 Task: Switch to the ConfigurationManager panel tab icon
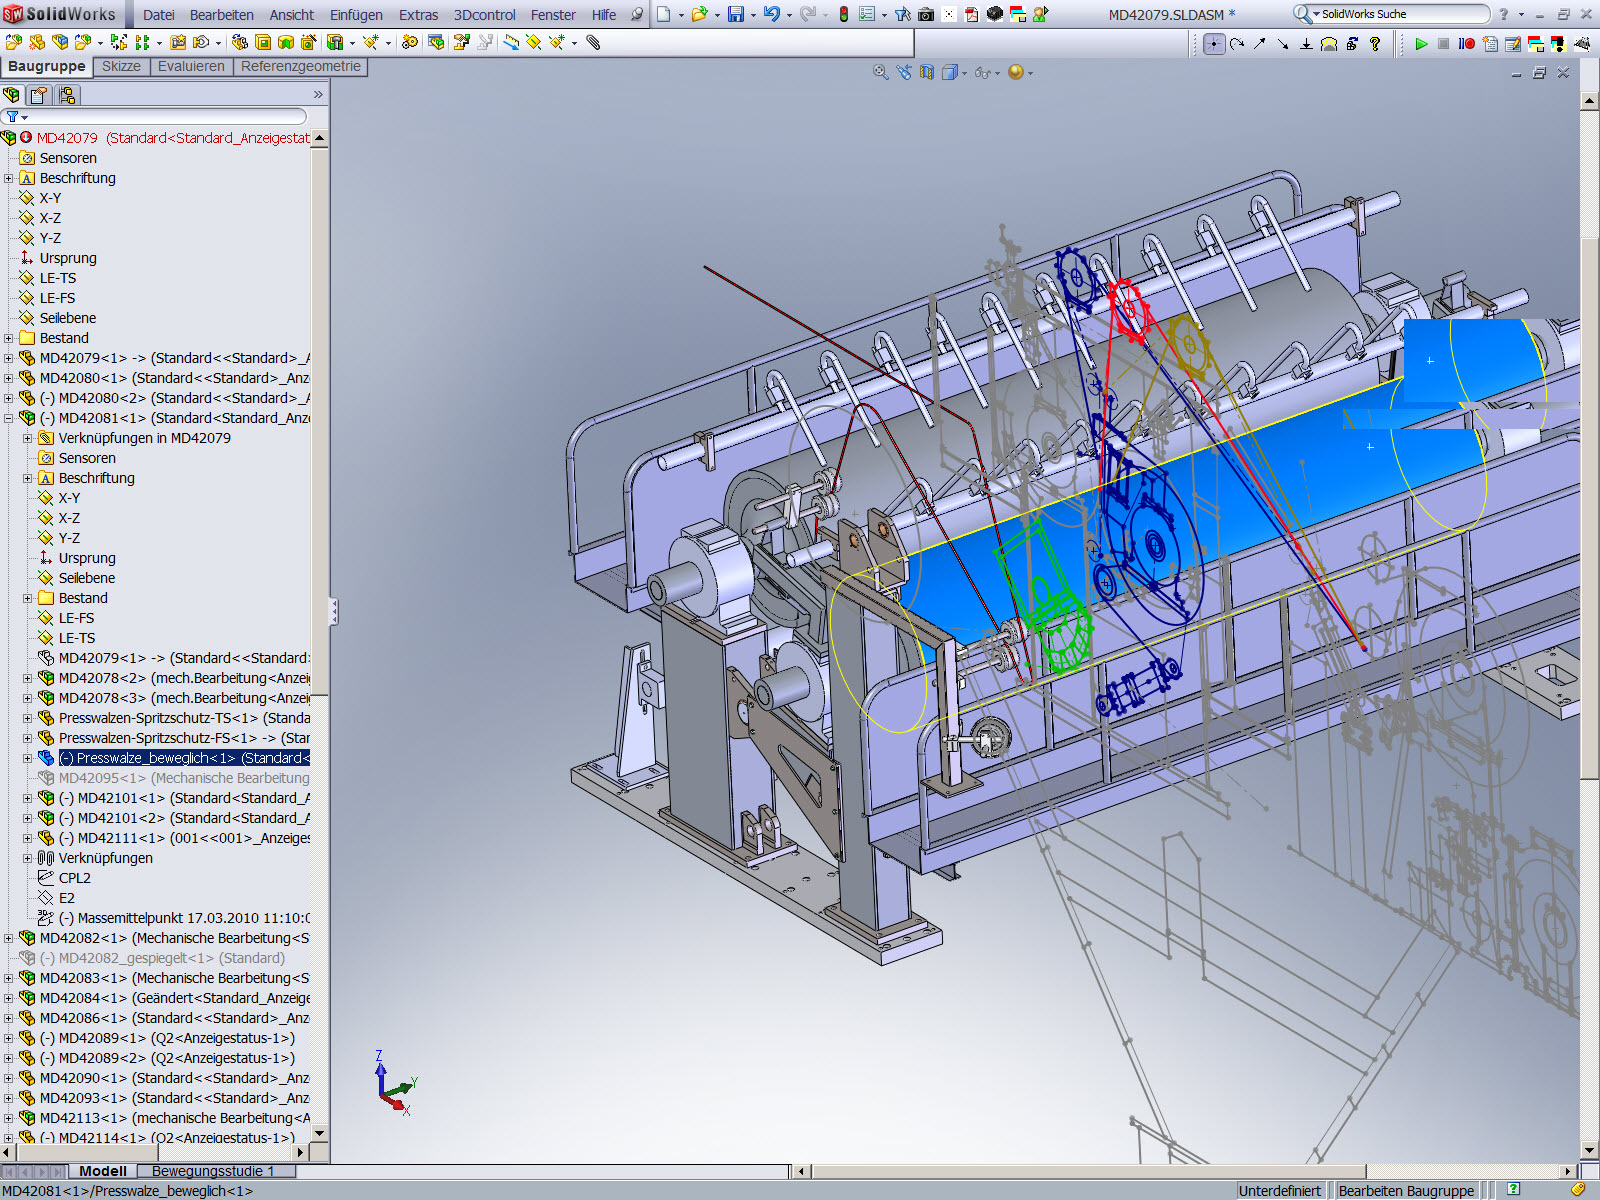66,95
